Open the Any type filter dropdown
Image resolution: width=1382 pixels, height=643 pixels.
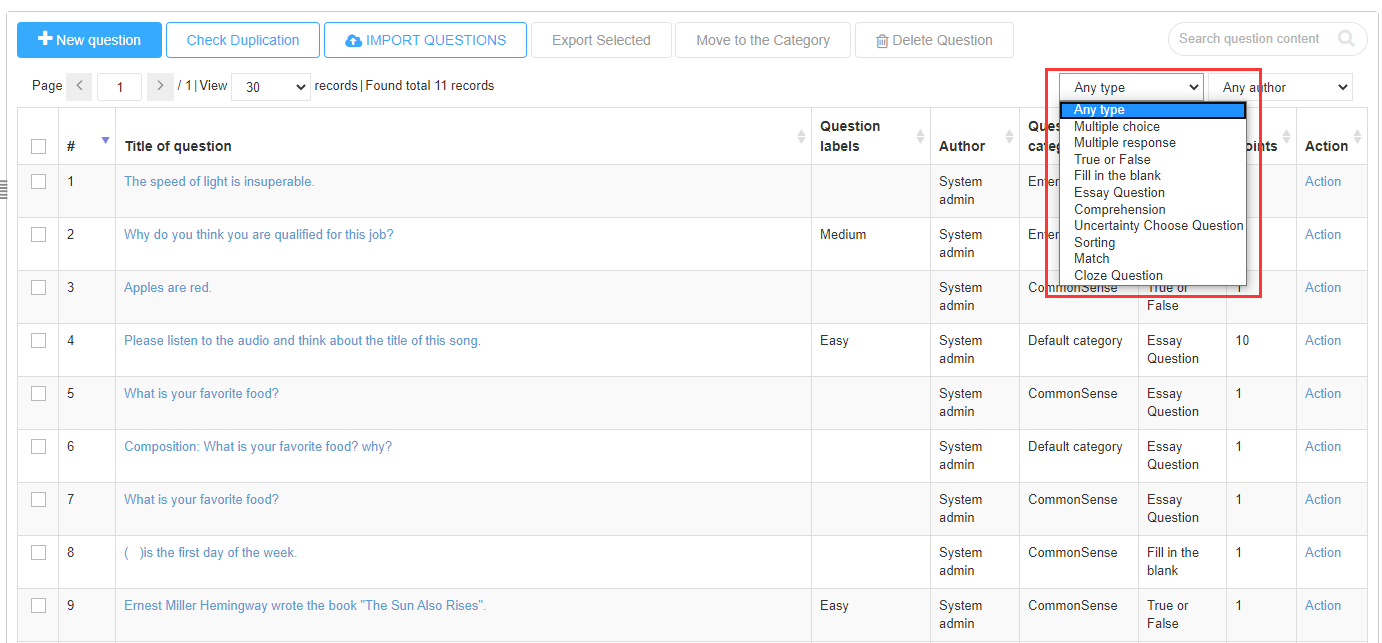point(1132,87)
